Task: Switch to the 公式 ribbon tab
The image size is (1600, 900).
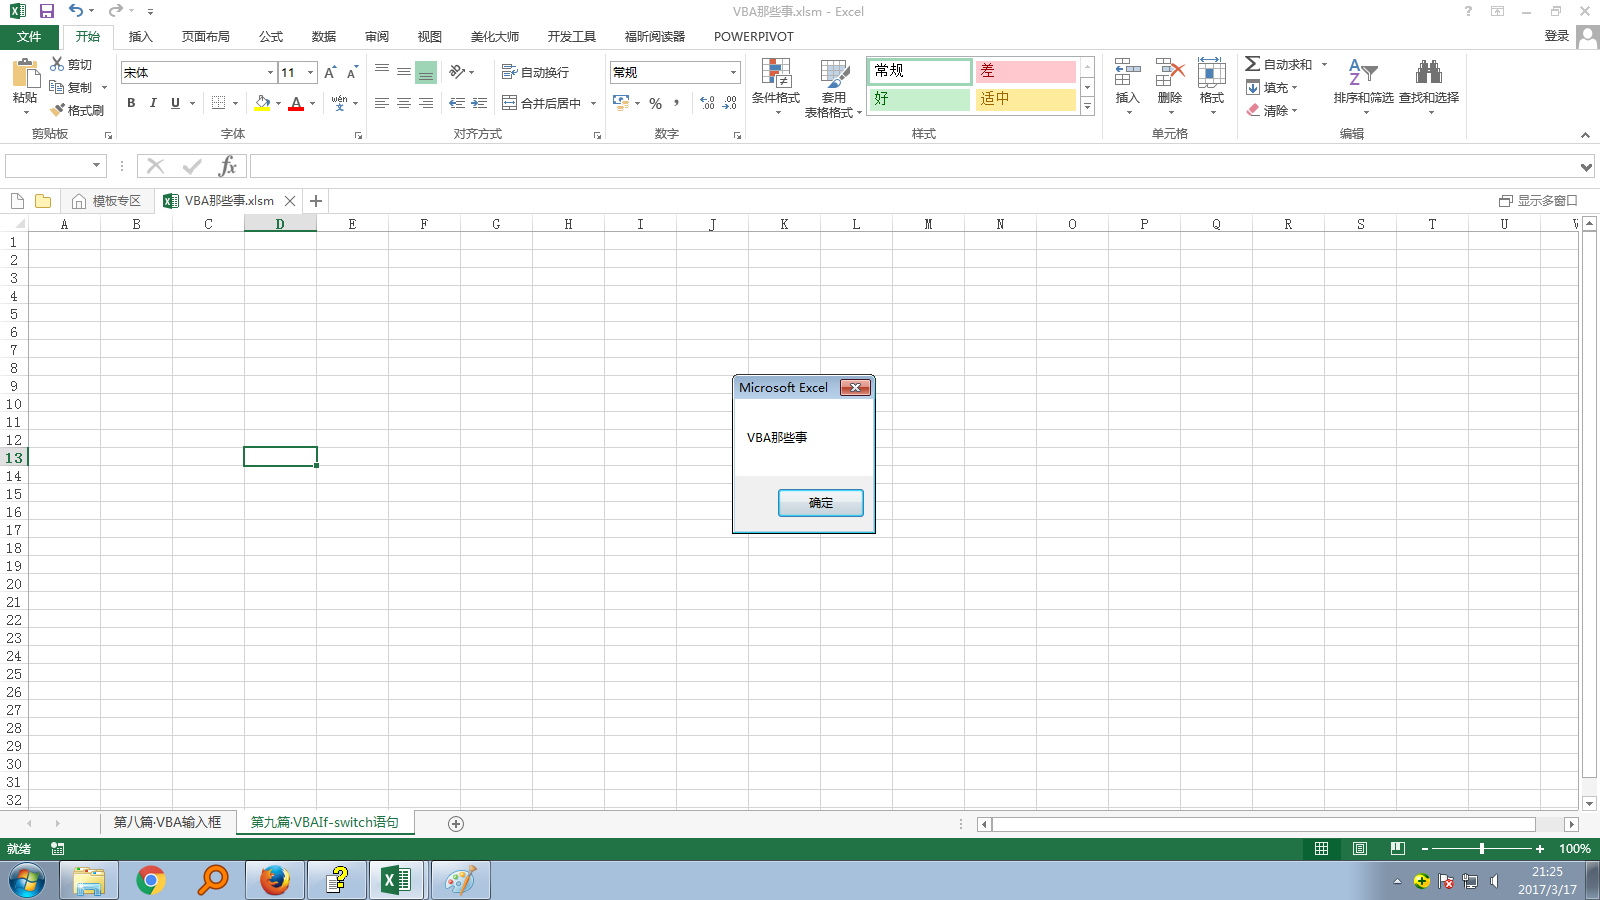Action: (271, 37)
